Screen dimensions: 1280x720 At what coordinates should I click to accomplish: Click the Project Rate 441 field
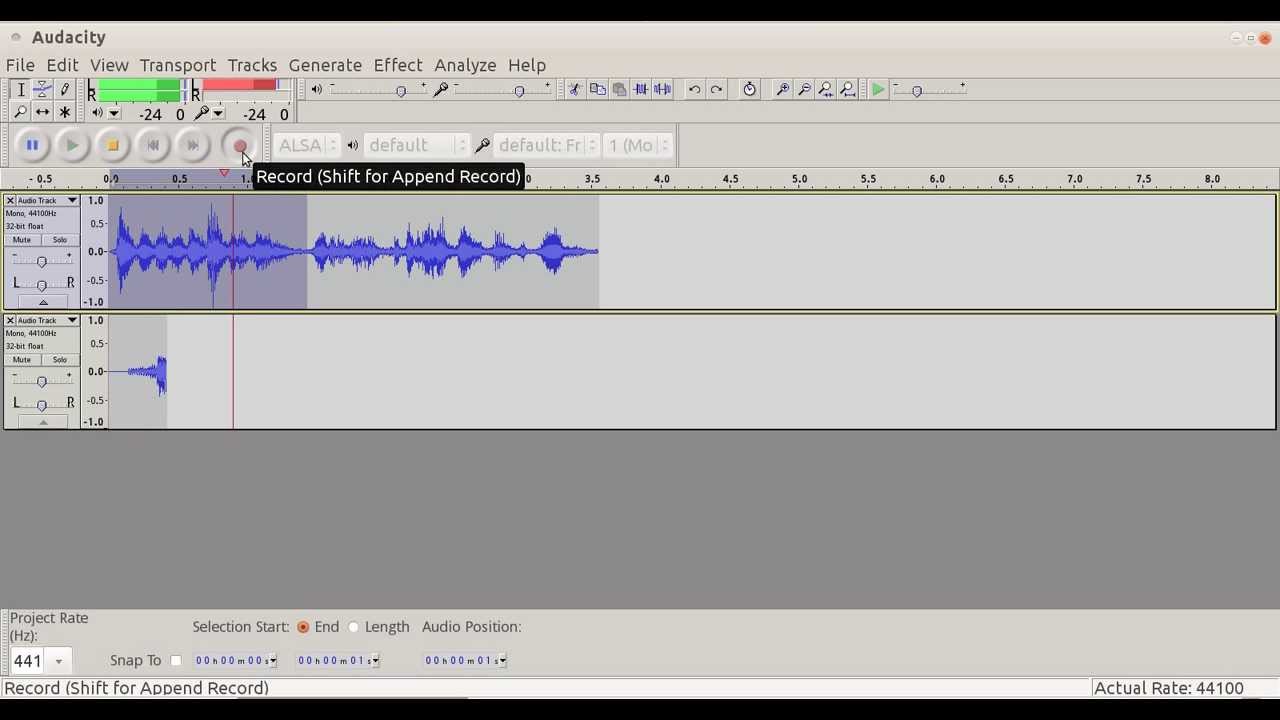27,661
